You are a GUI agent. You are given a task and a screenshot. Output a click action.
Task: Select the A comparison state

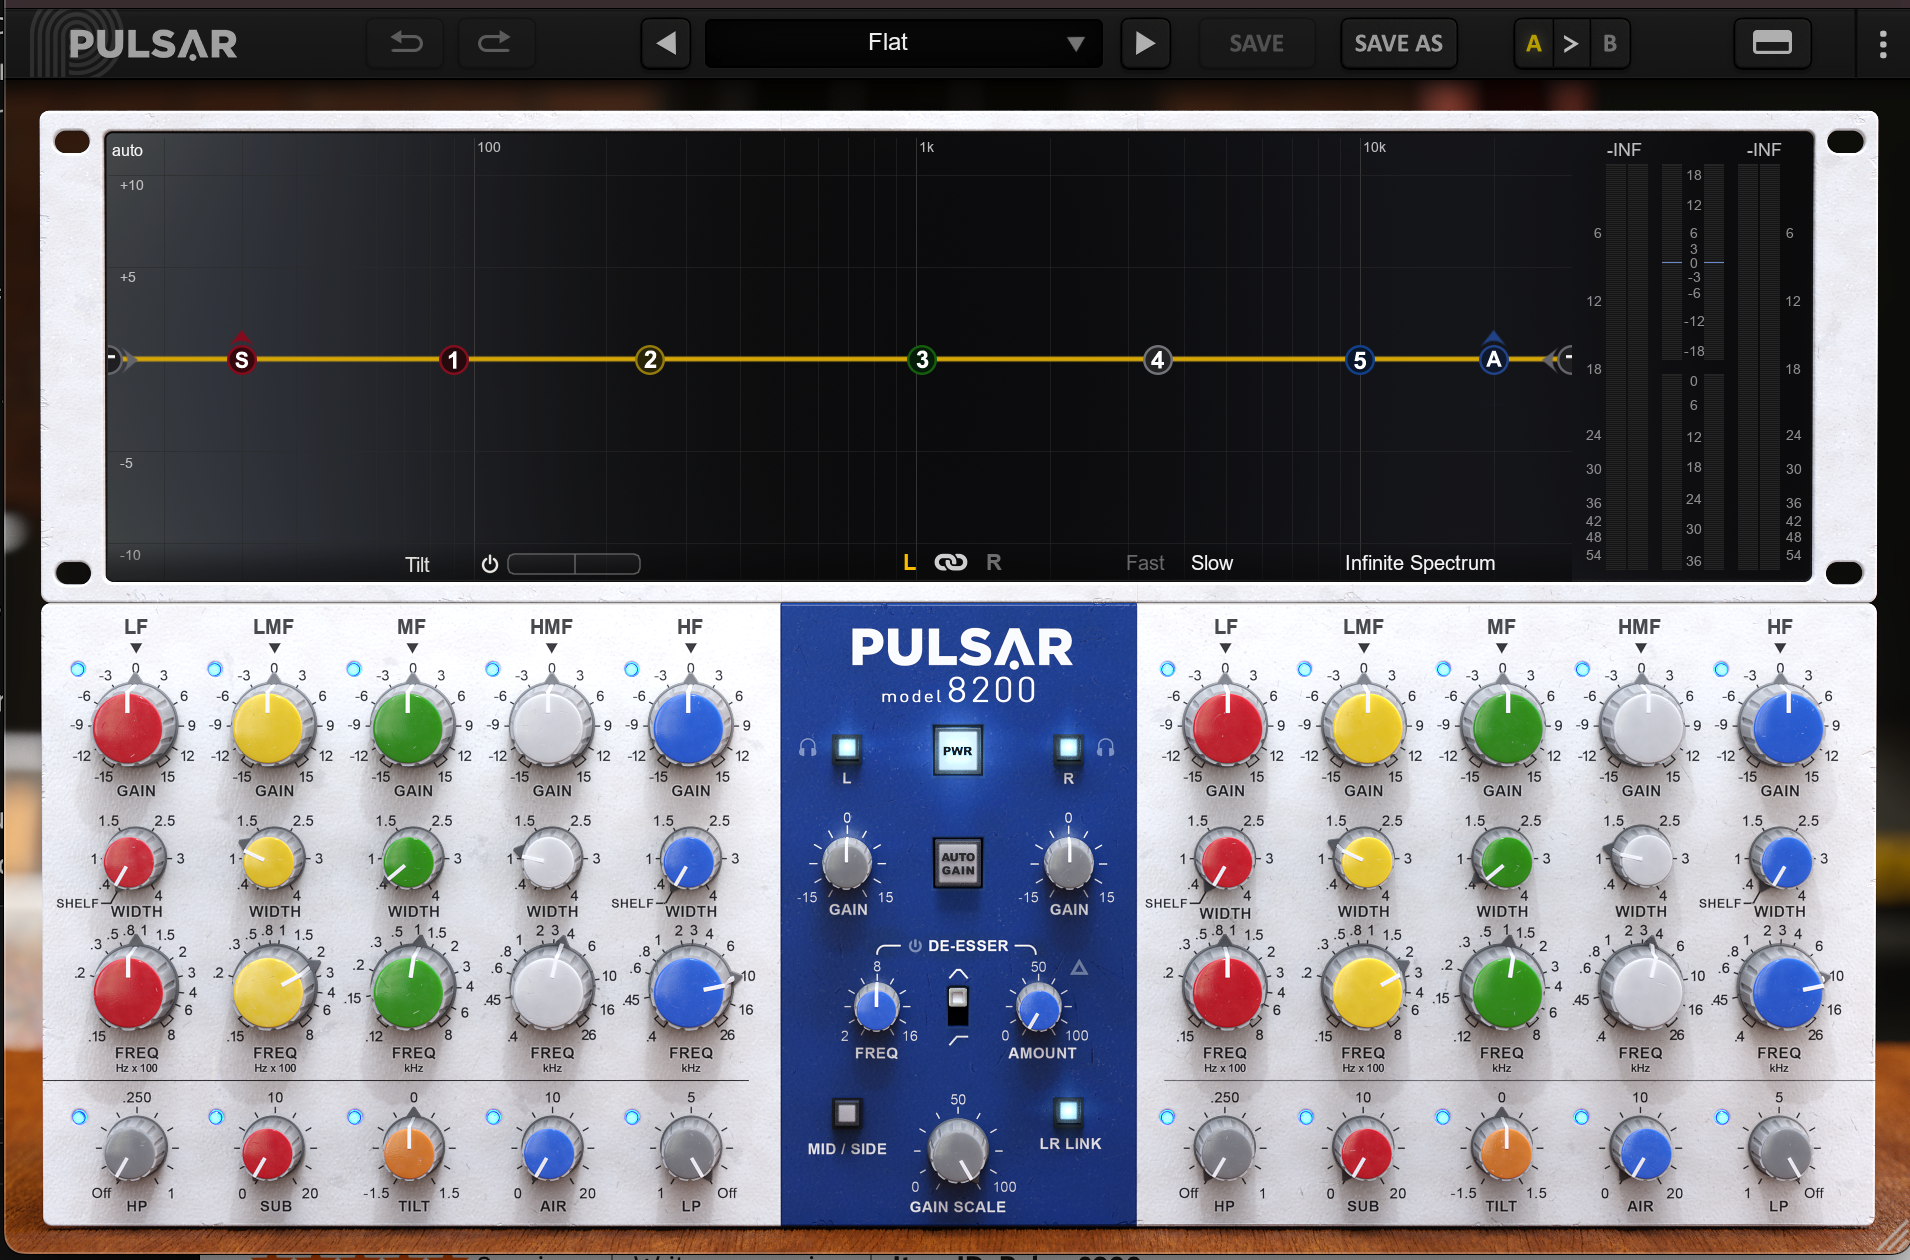click(x=1533, y=43)
